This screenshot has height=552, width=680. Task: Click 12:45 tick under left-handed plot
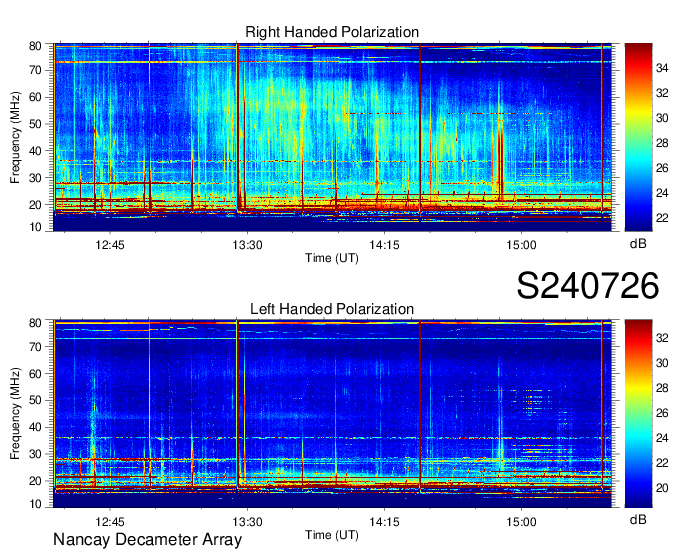(x=110, y=522)
